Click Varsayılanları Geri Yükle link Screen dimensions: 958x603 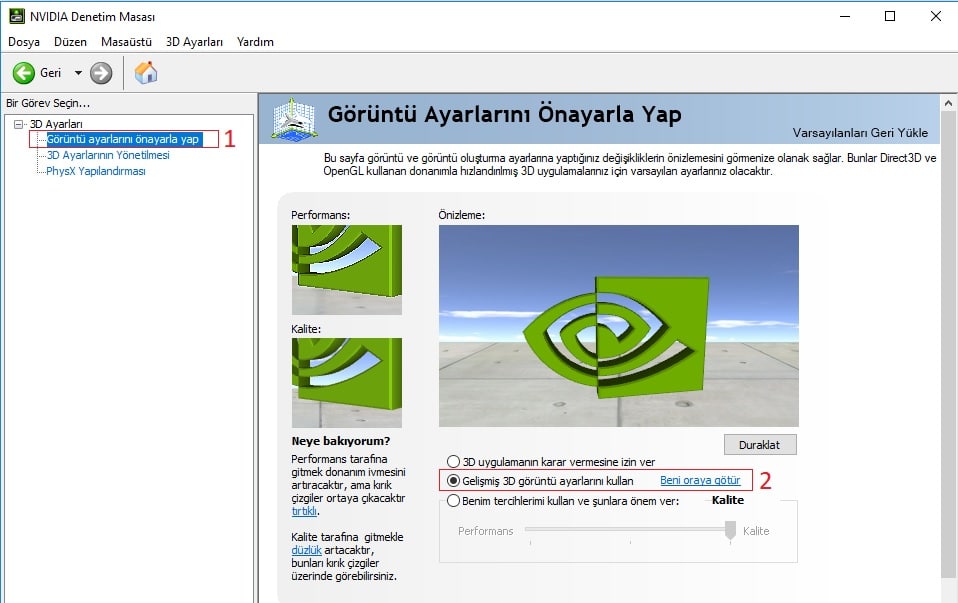point(860,133)
